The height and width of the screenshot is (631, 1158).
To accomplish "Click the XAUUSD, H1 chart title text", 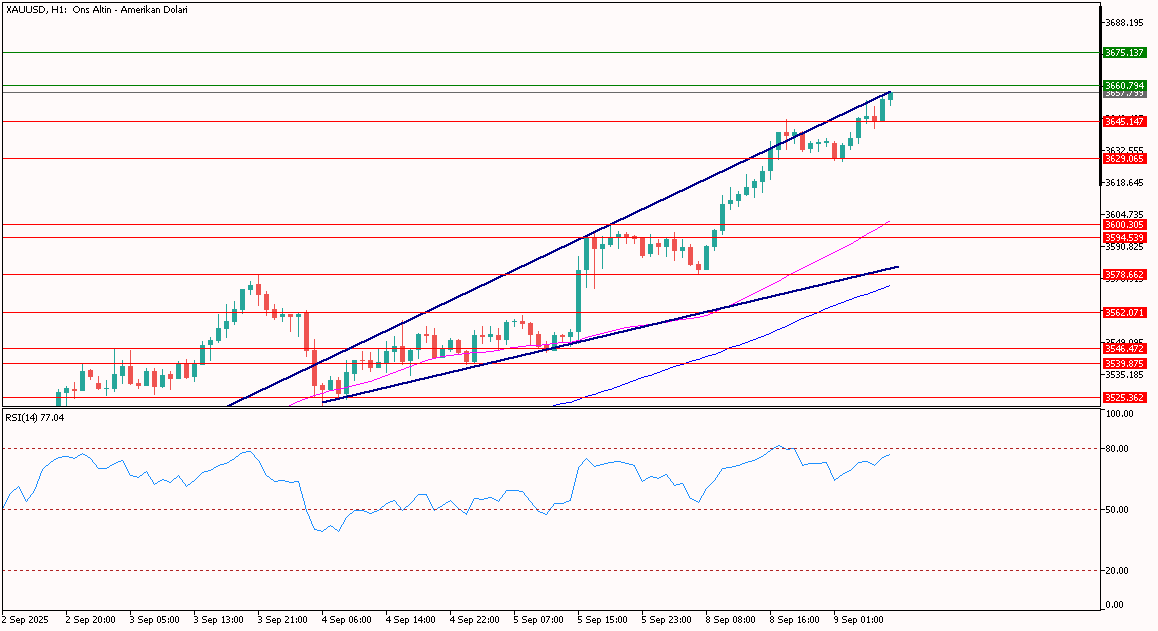I will (97, 10).
